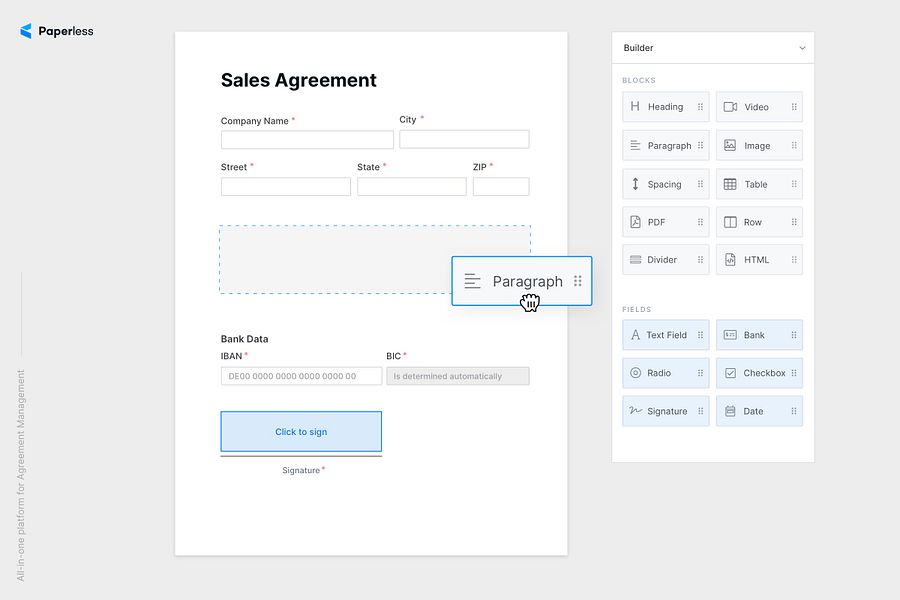Click the Radio field circle icon
The width and height of the screenshot is (900, 600).
pyautogui.click(x=635, y=373)
